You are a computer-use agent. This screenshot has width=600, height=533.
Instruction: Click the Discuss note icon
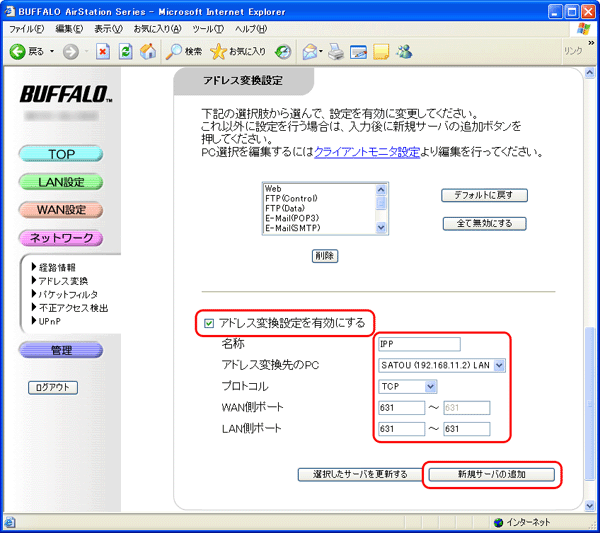(x=381, y=52)
